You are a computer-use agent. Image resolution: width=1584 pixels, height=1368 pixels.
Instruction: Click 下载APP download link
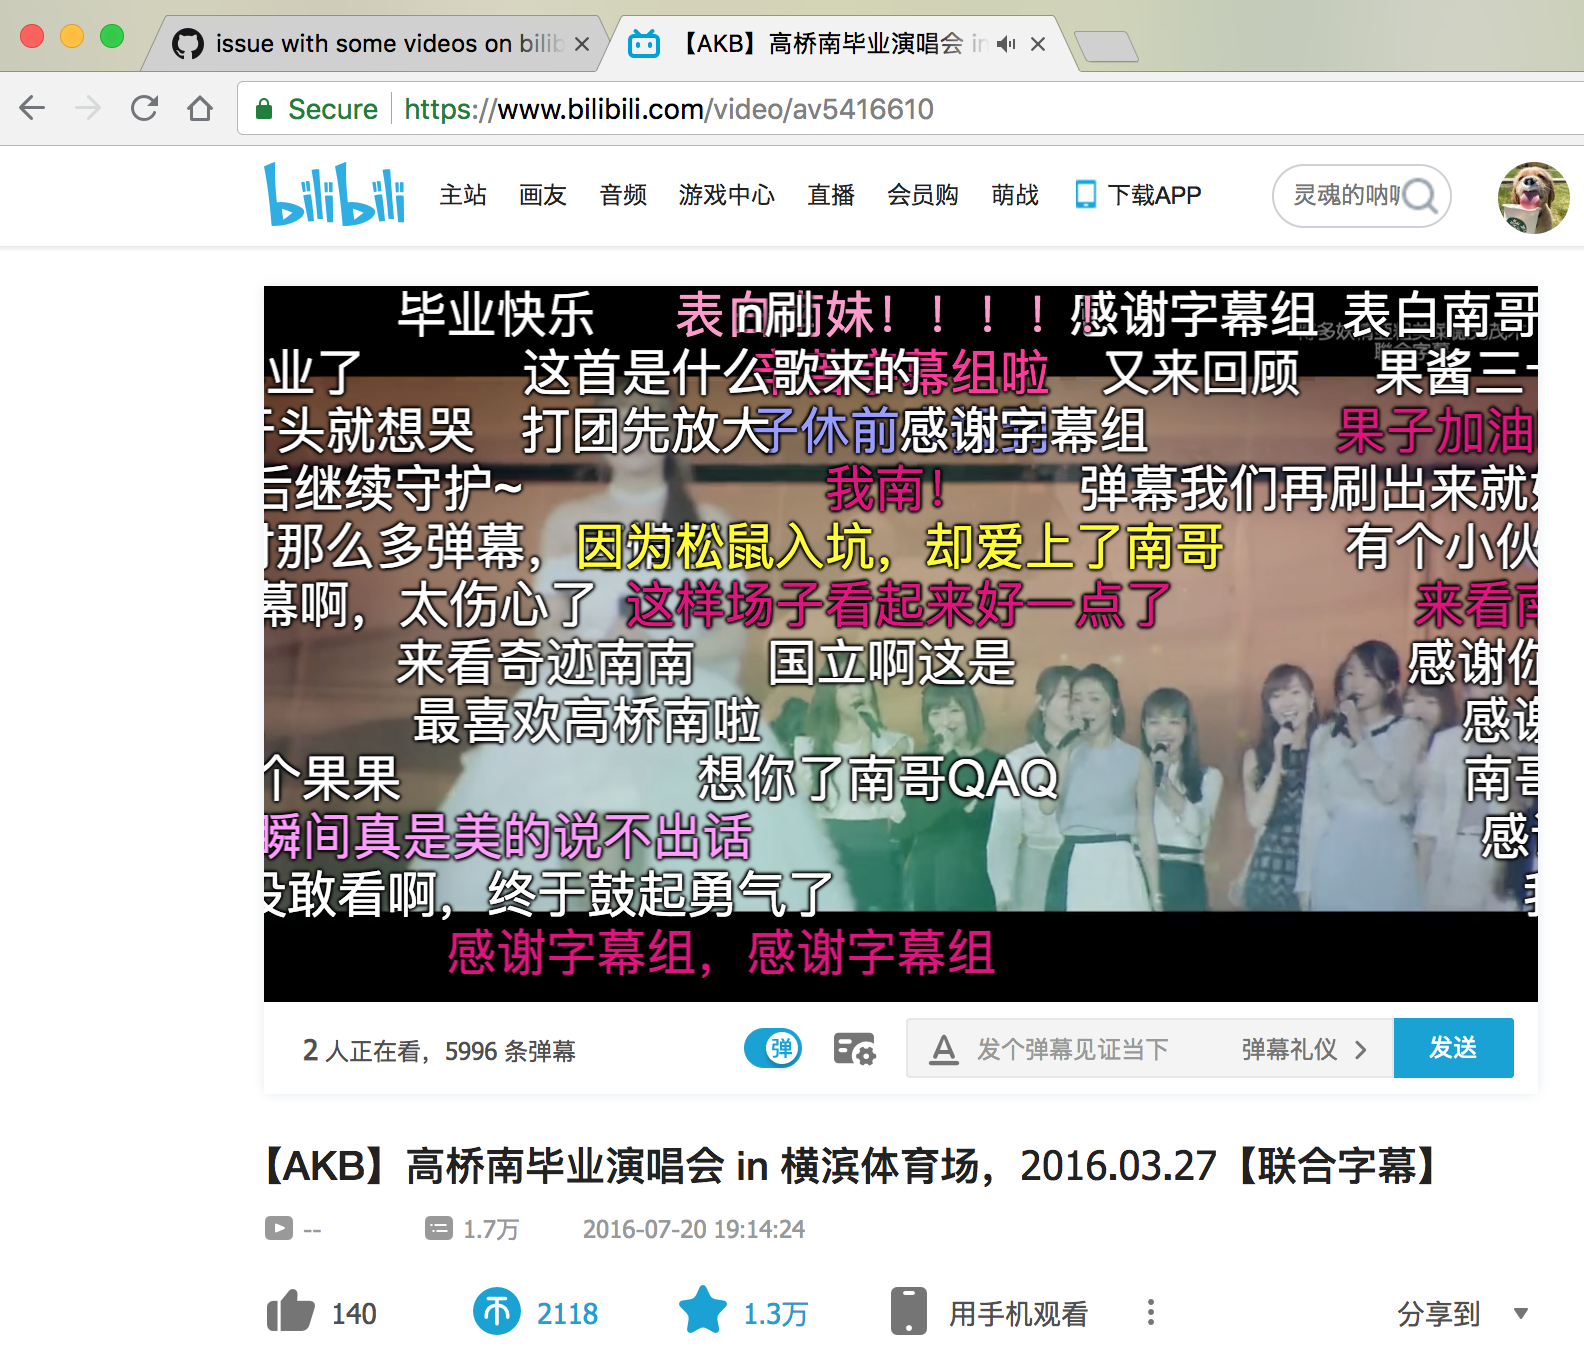1154,195
